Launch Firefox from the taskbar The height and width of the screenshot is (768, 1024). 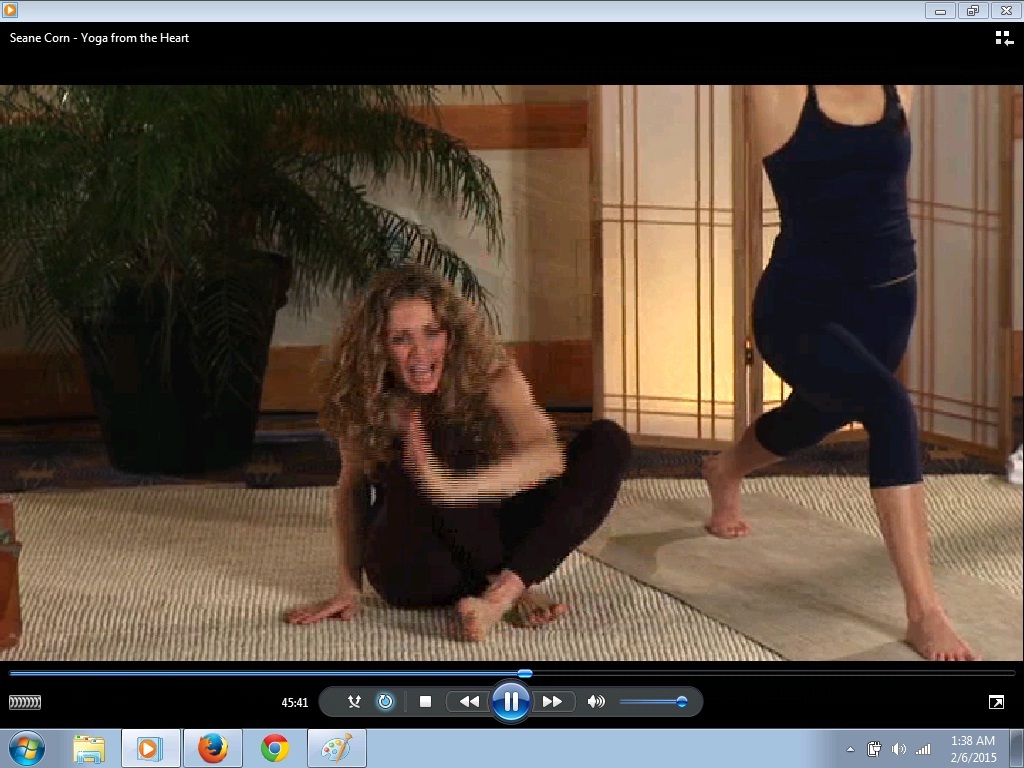(213, 748)
